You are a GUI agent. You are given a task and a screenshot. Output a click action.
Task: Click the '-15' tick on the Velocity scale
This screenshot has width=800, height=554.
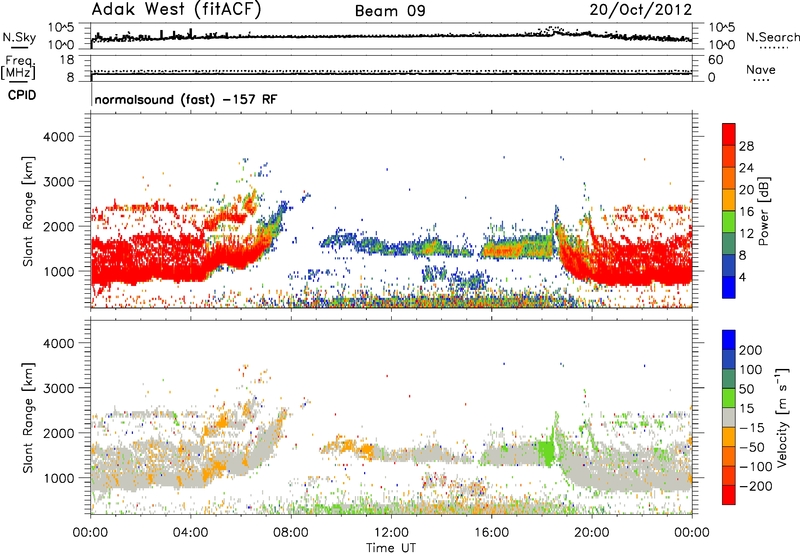click(x=751, y=427)
